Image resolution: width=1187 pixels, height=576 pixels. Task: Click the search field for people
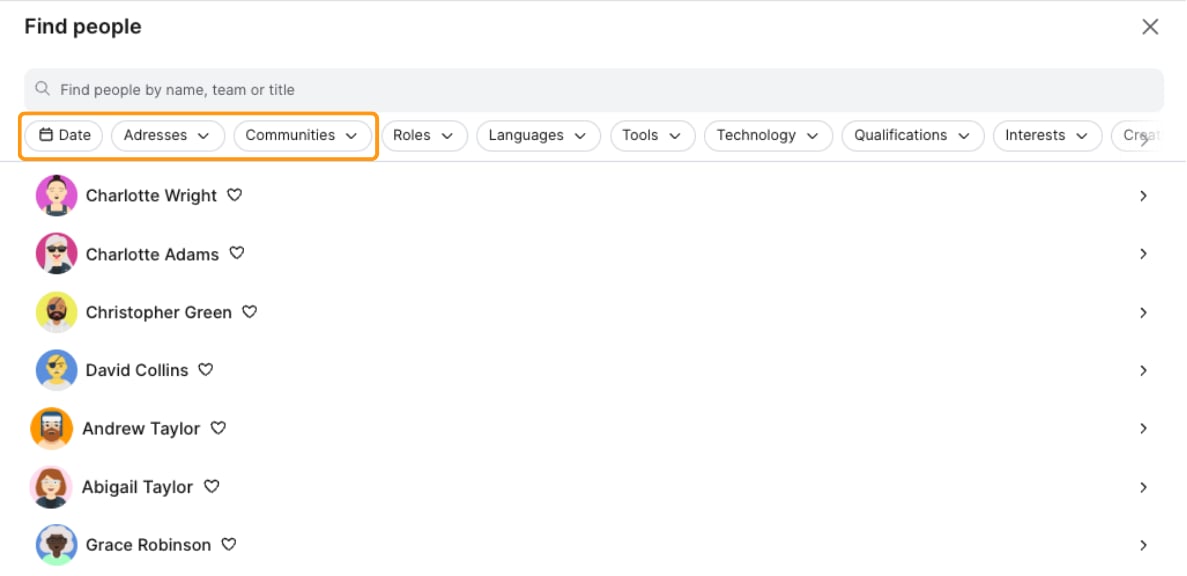pos(594,90)
